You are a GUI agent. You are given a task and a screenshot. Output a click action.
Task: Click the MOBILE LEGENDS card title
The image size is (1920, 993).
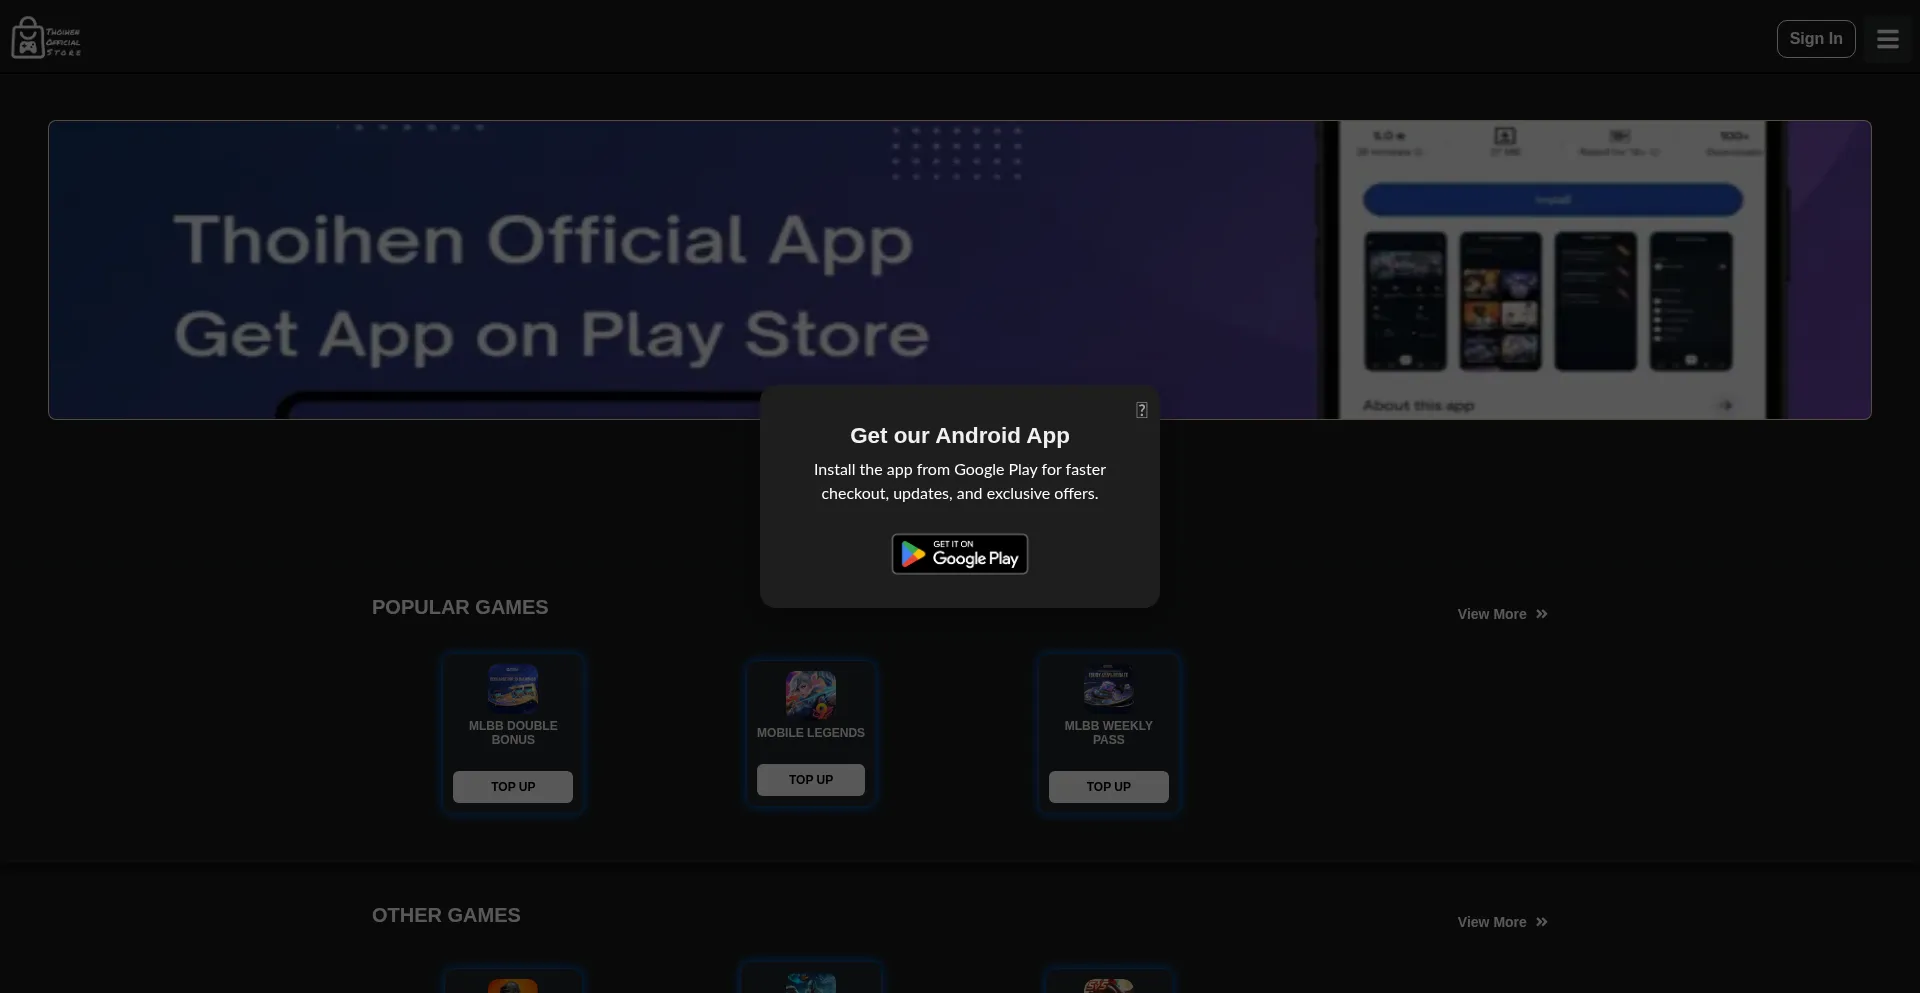click(810, 733)
